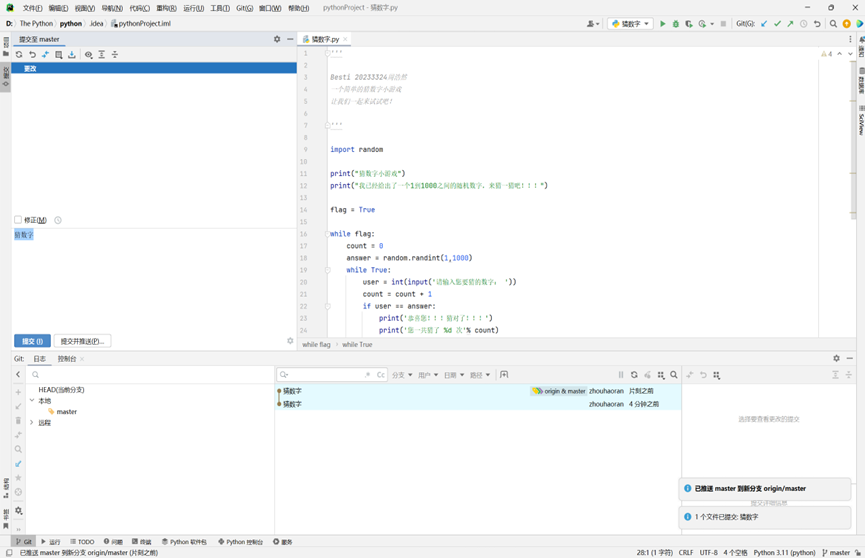The height and width of the screenshot is (558, 865).
Task: Toggle the 修正(M) amend checkbox
Action: (18, 220)
